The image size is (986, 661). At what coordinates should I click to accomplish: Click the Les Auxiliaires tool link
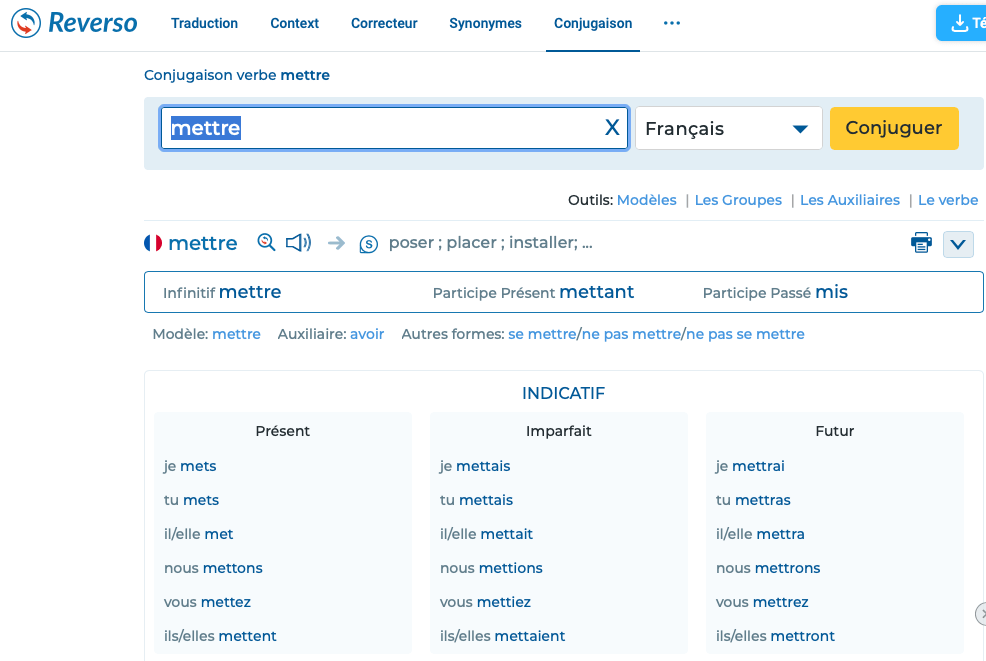pos(849,200)
